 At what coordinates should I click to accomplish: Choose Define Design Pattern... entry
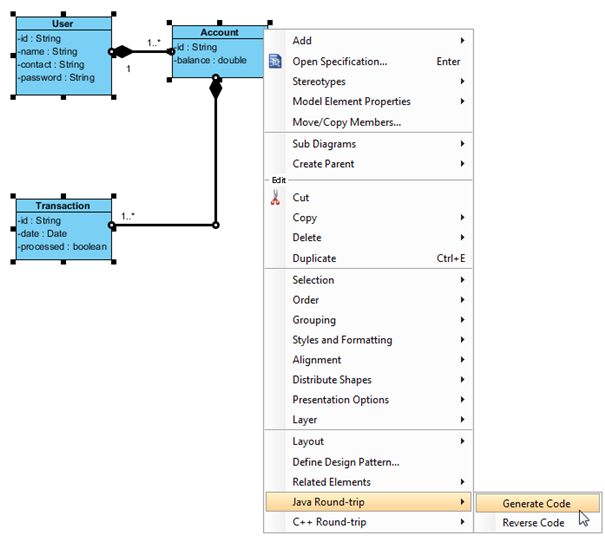(368, 462)
